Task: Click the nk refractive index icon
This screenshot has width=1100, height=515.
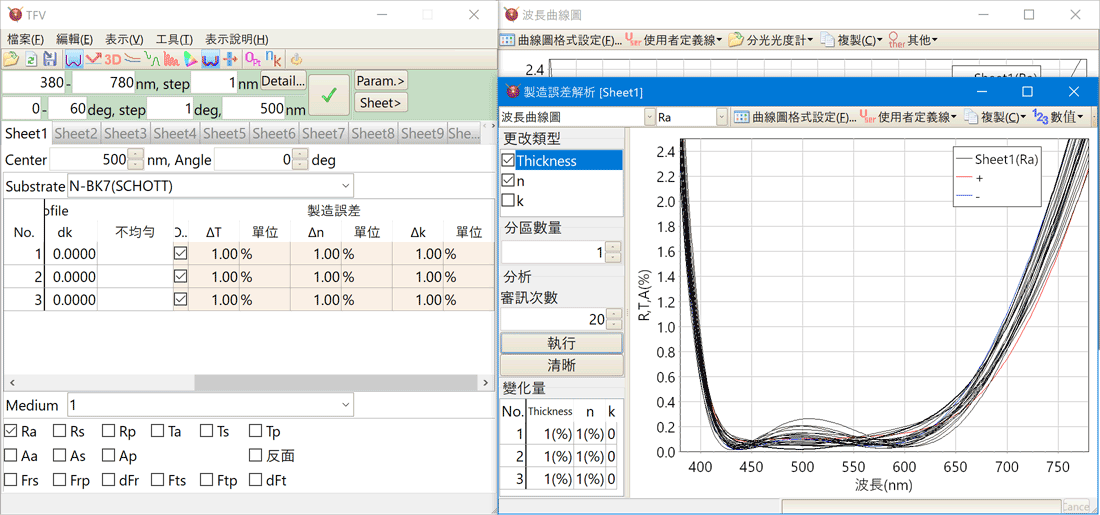Action: pyautogui.click(x=272, y=60)
